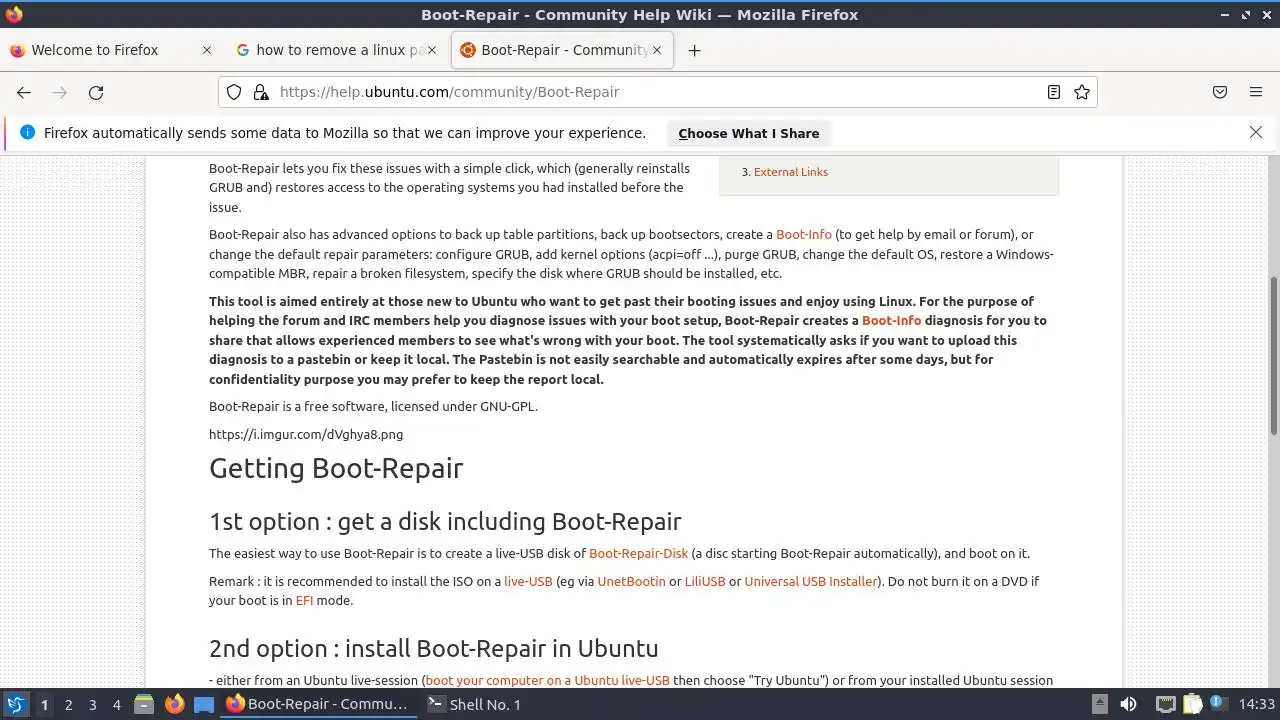This screenshot has width=1280, height=720.
Task: Click the taskbar clock showing 14:33
Action: [x=1256, y=704]
